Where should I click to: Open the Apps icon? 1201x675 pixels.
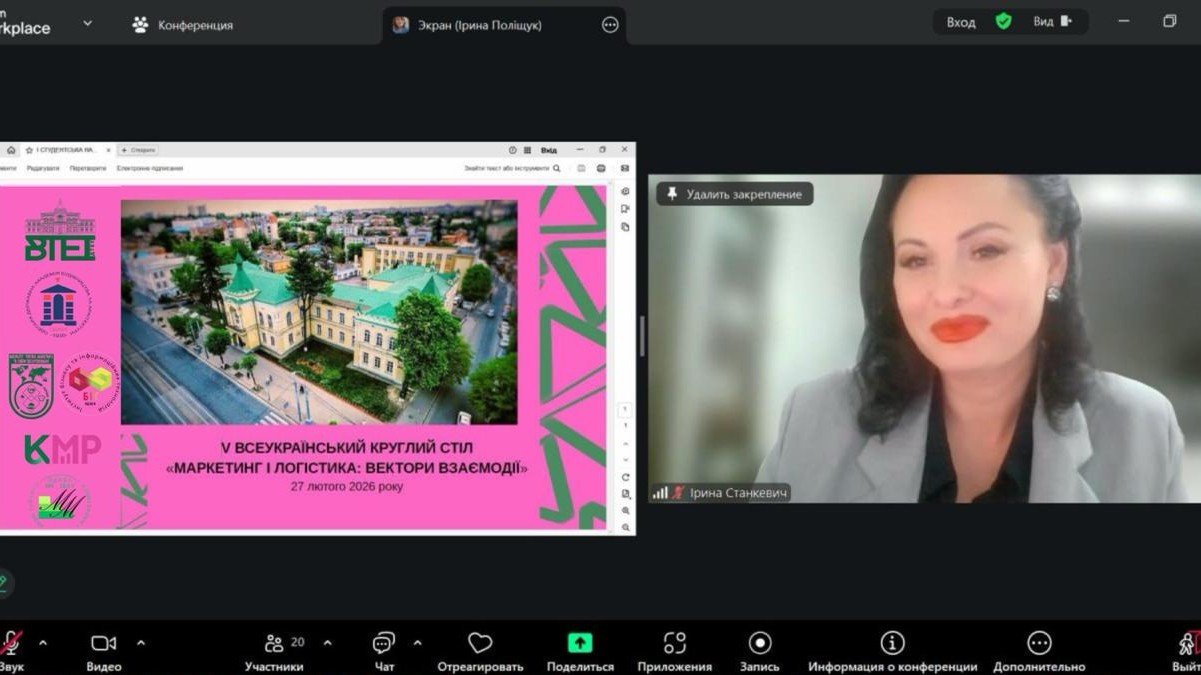pos(675,643)
